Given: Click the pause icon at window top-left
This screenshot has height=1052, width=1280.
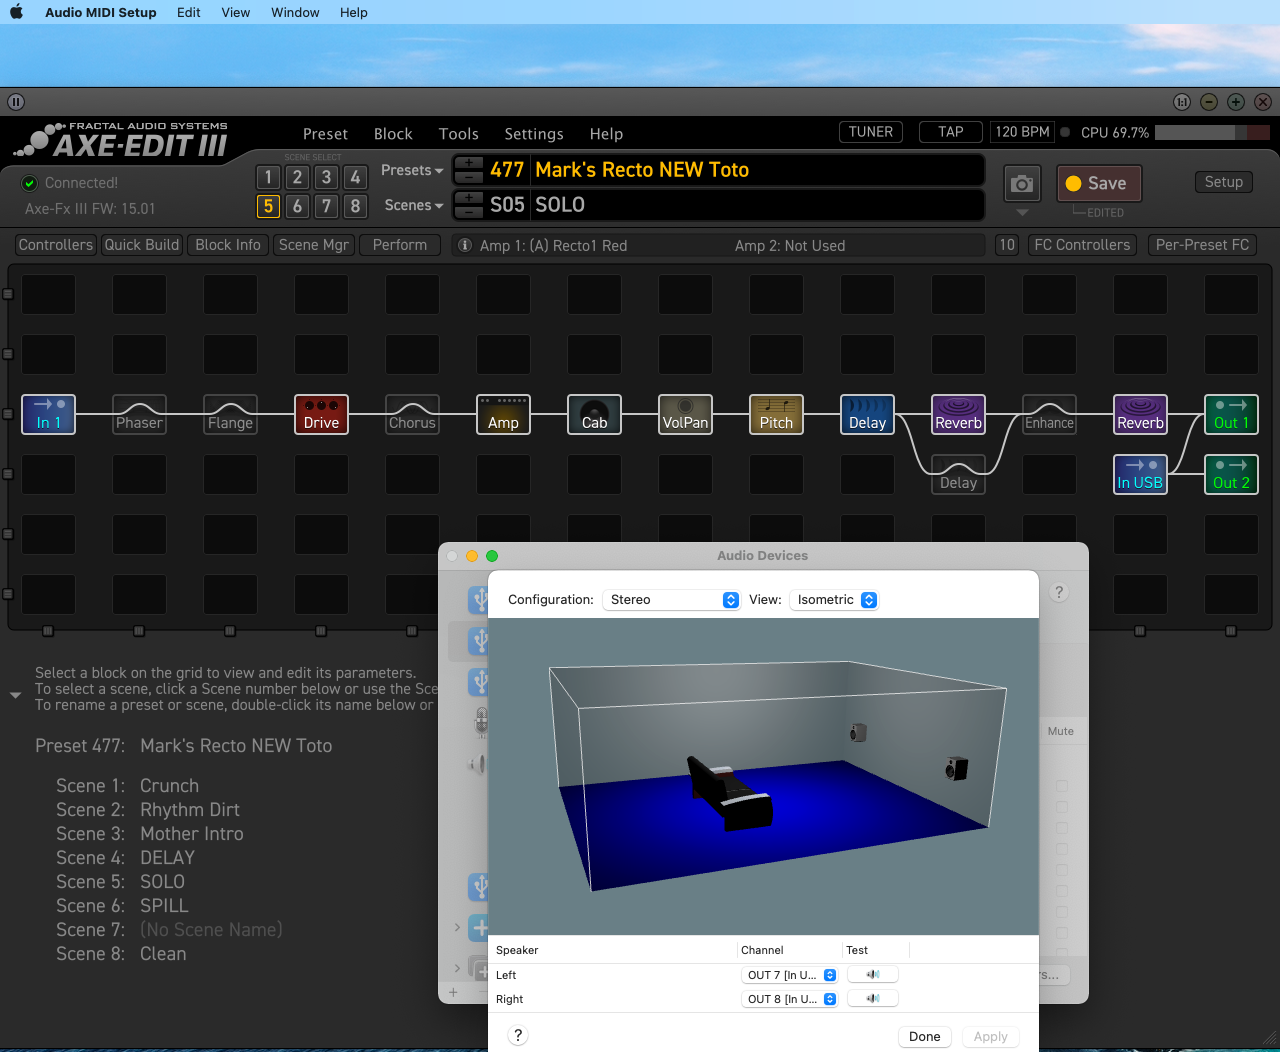Looking at the screenshot, I should point(16,102).
